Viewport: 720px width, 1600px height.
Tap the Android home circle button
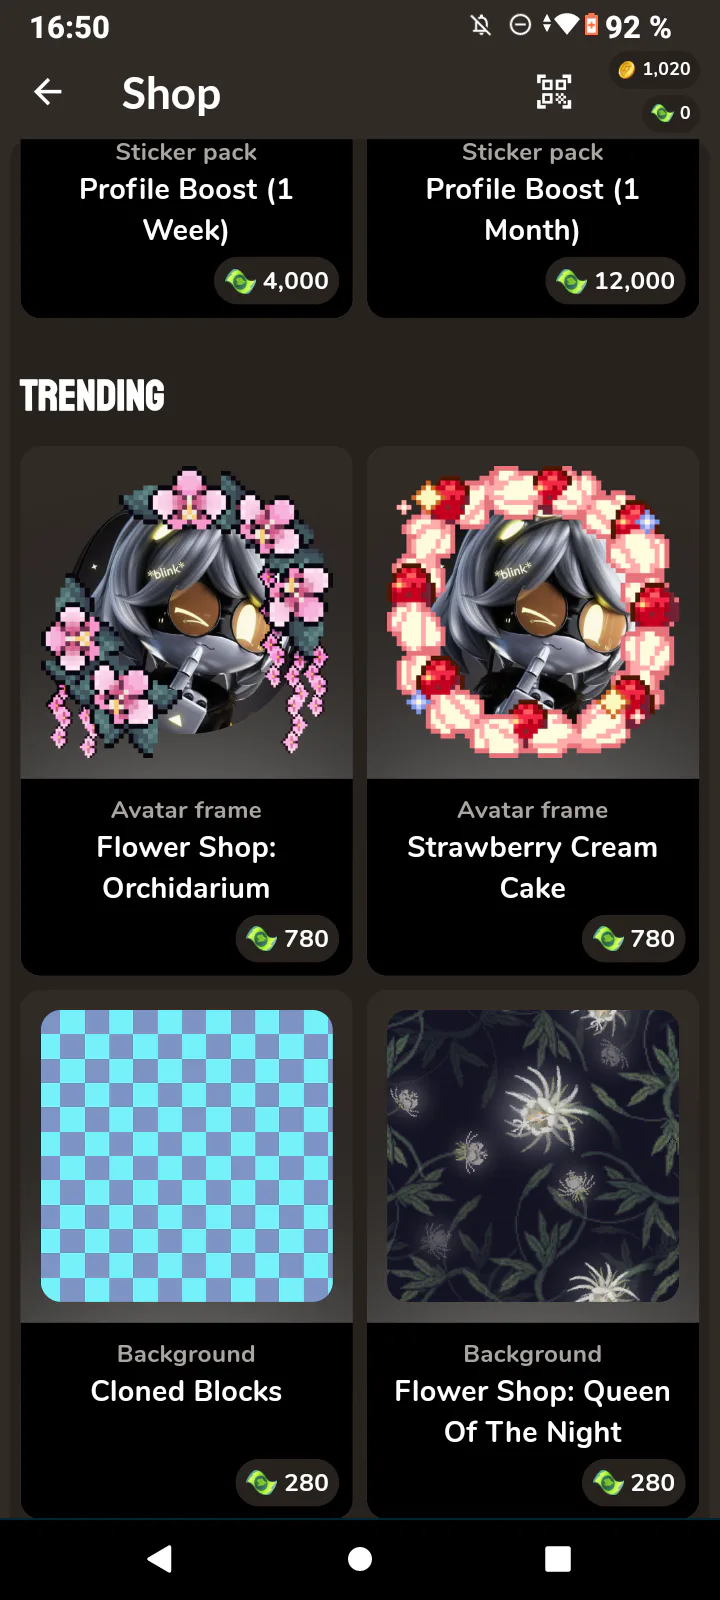click(x=360, y=1559)
